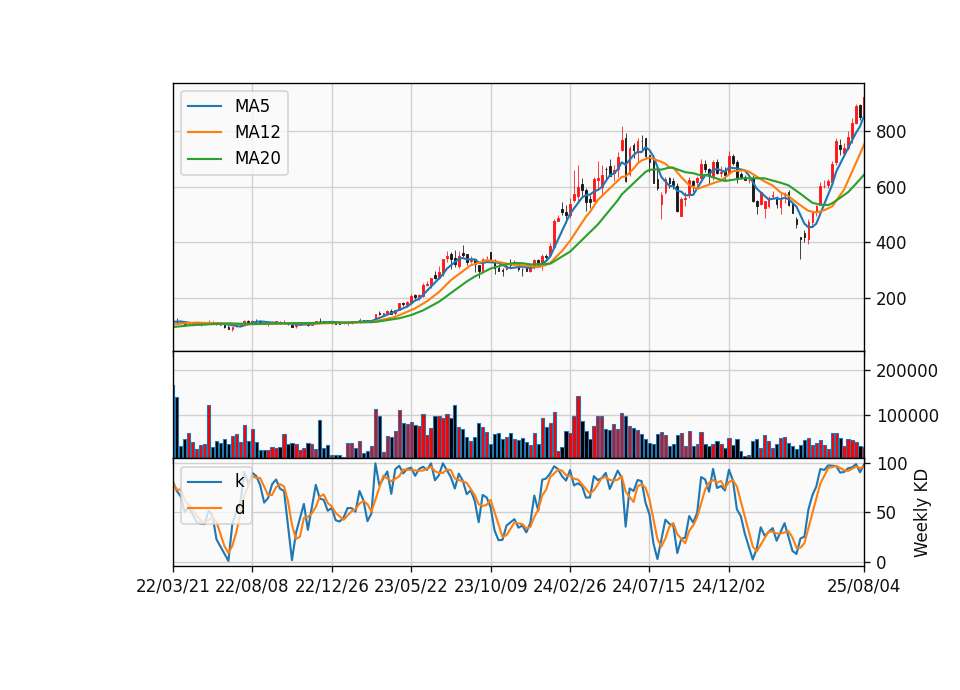Click the Weekly KD axis title
The height and width of the screenshot is (690, 960).
tap(921, 514)
